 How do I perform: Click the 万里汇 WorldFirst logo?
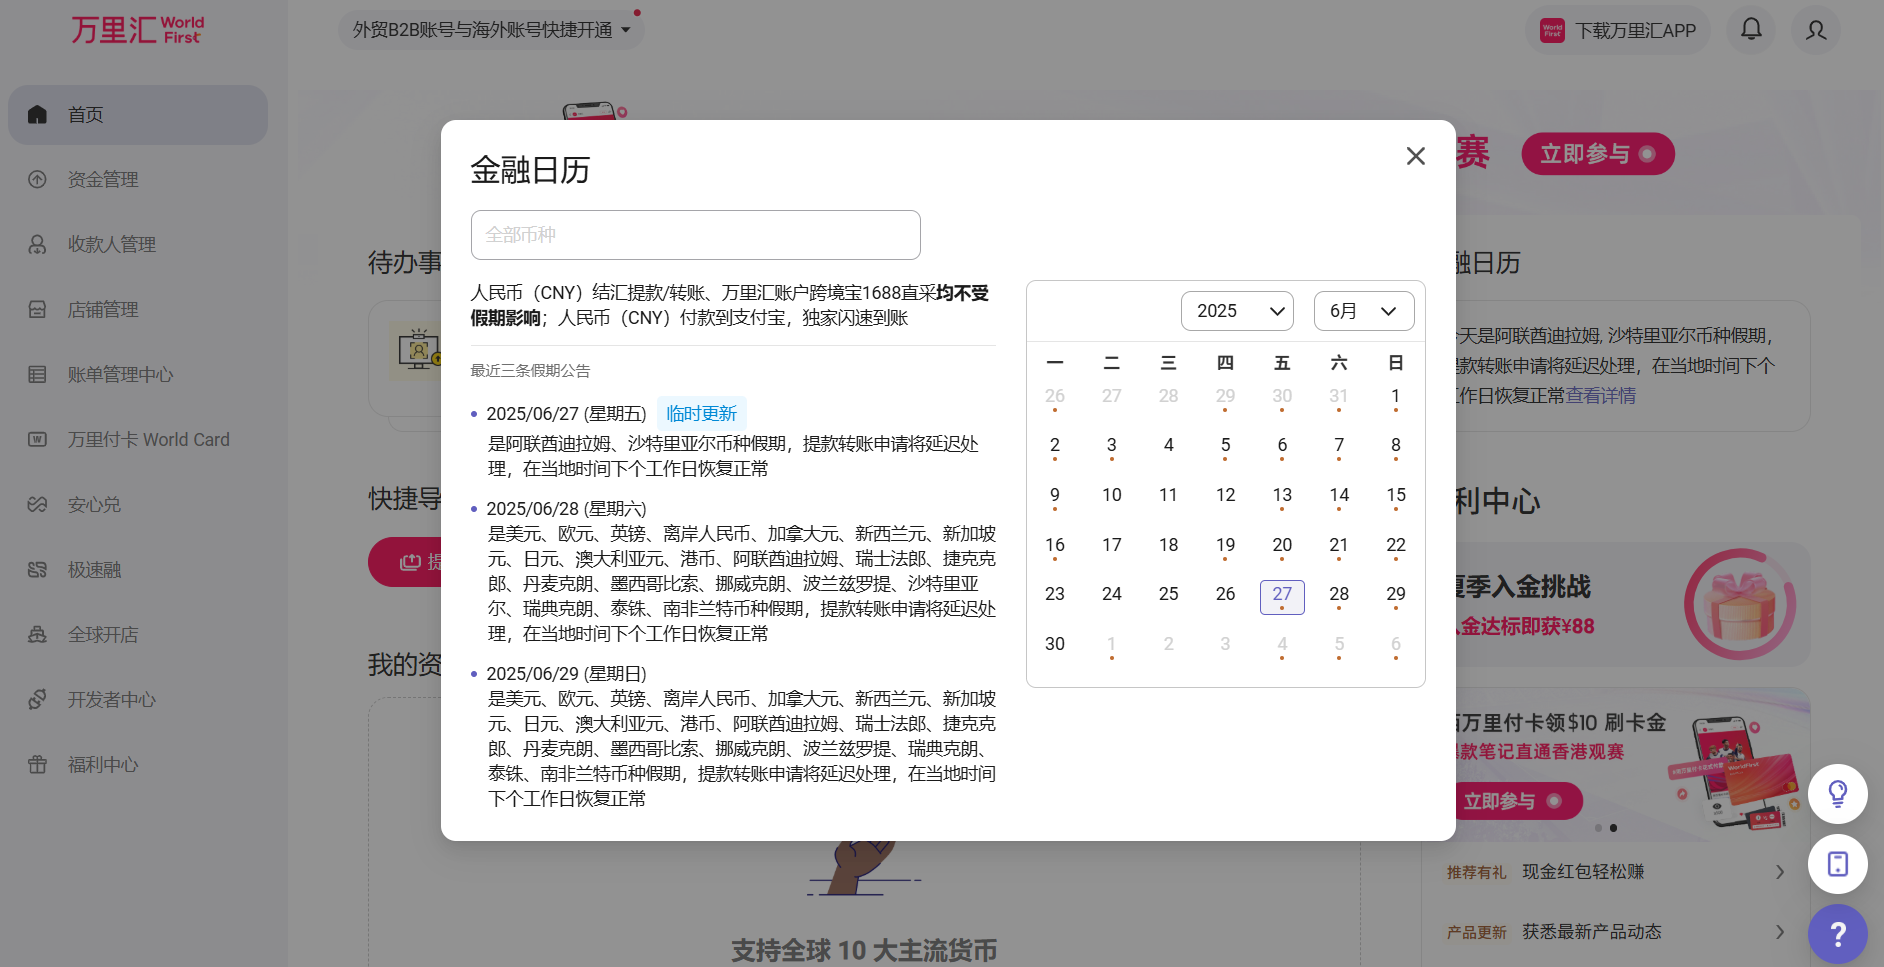[x=137, y=30]
